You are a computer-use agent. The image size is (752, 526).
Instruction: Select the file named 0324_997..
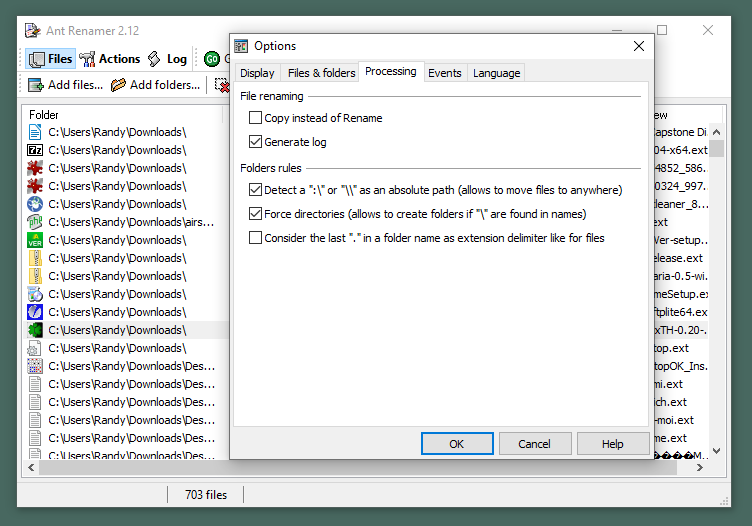point(681,186)
